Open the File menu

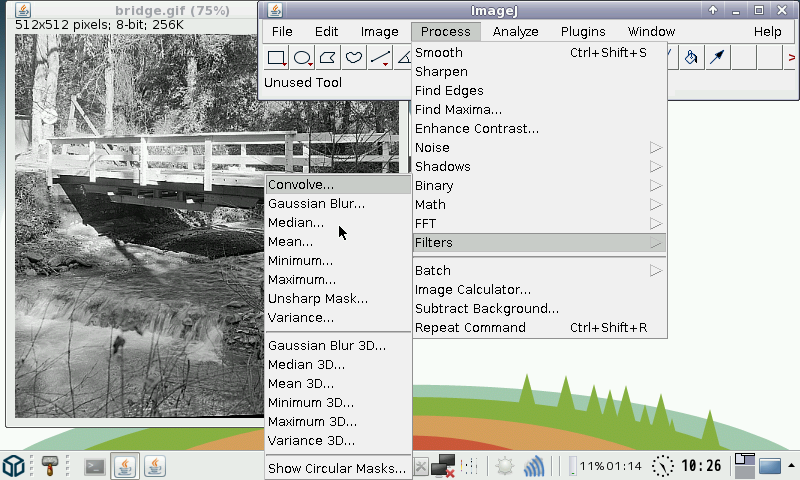(x=282, y=32)
